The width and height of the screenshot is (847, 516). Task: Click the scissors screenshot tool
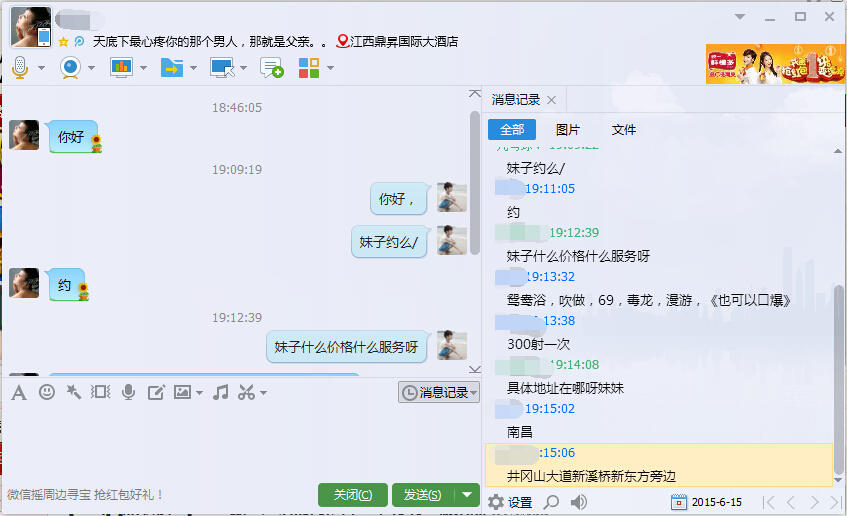pos(246,392)
